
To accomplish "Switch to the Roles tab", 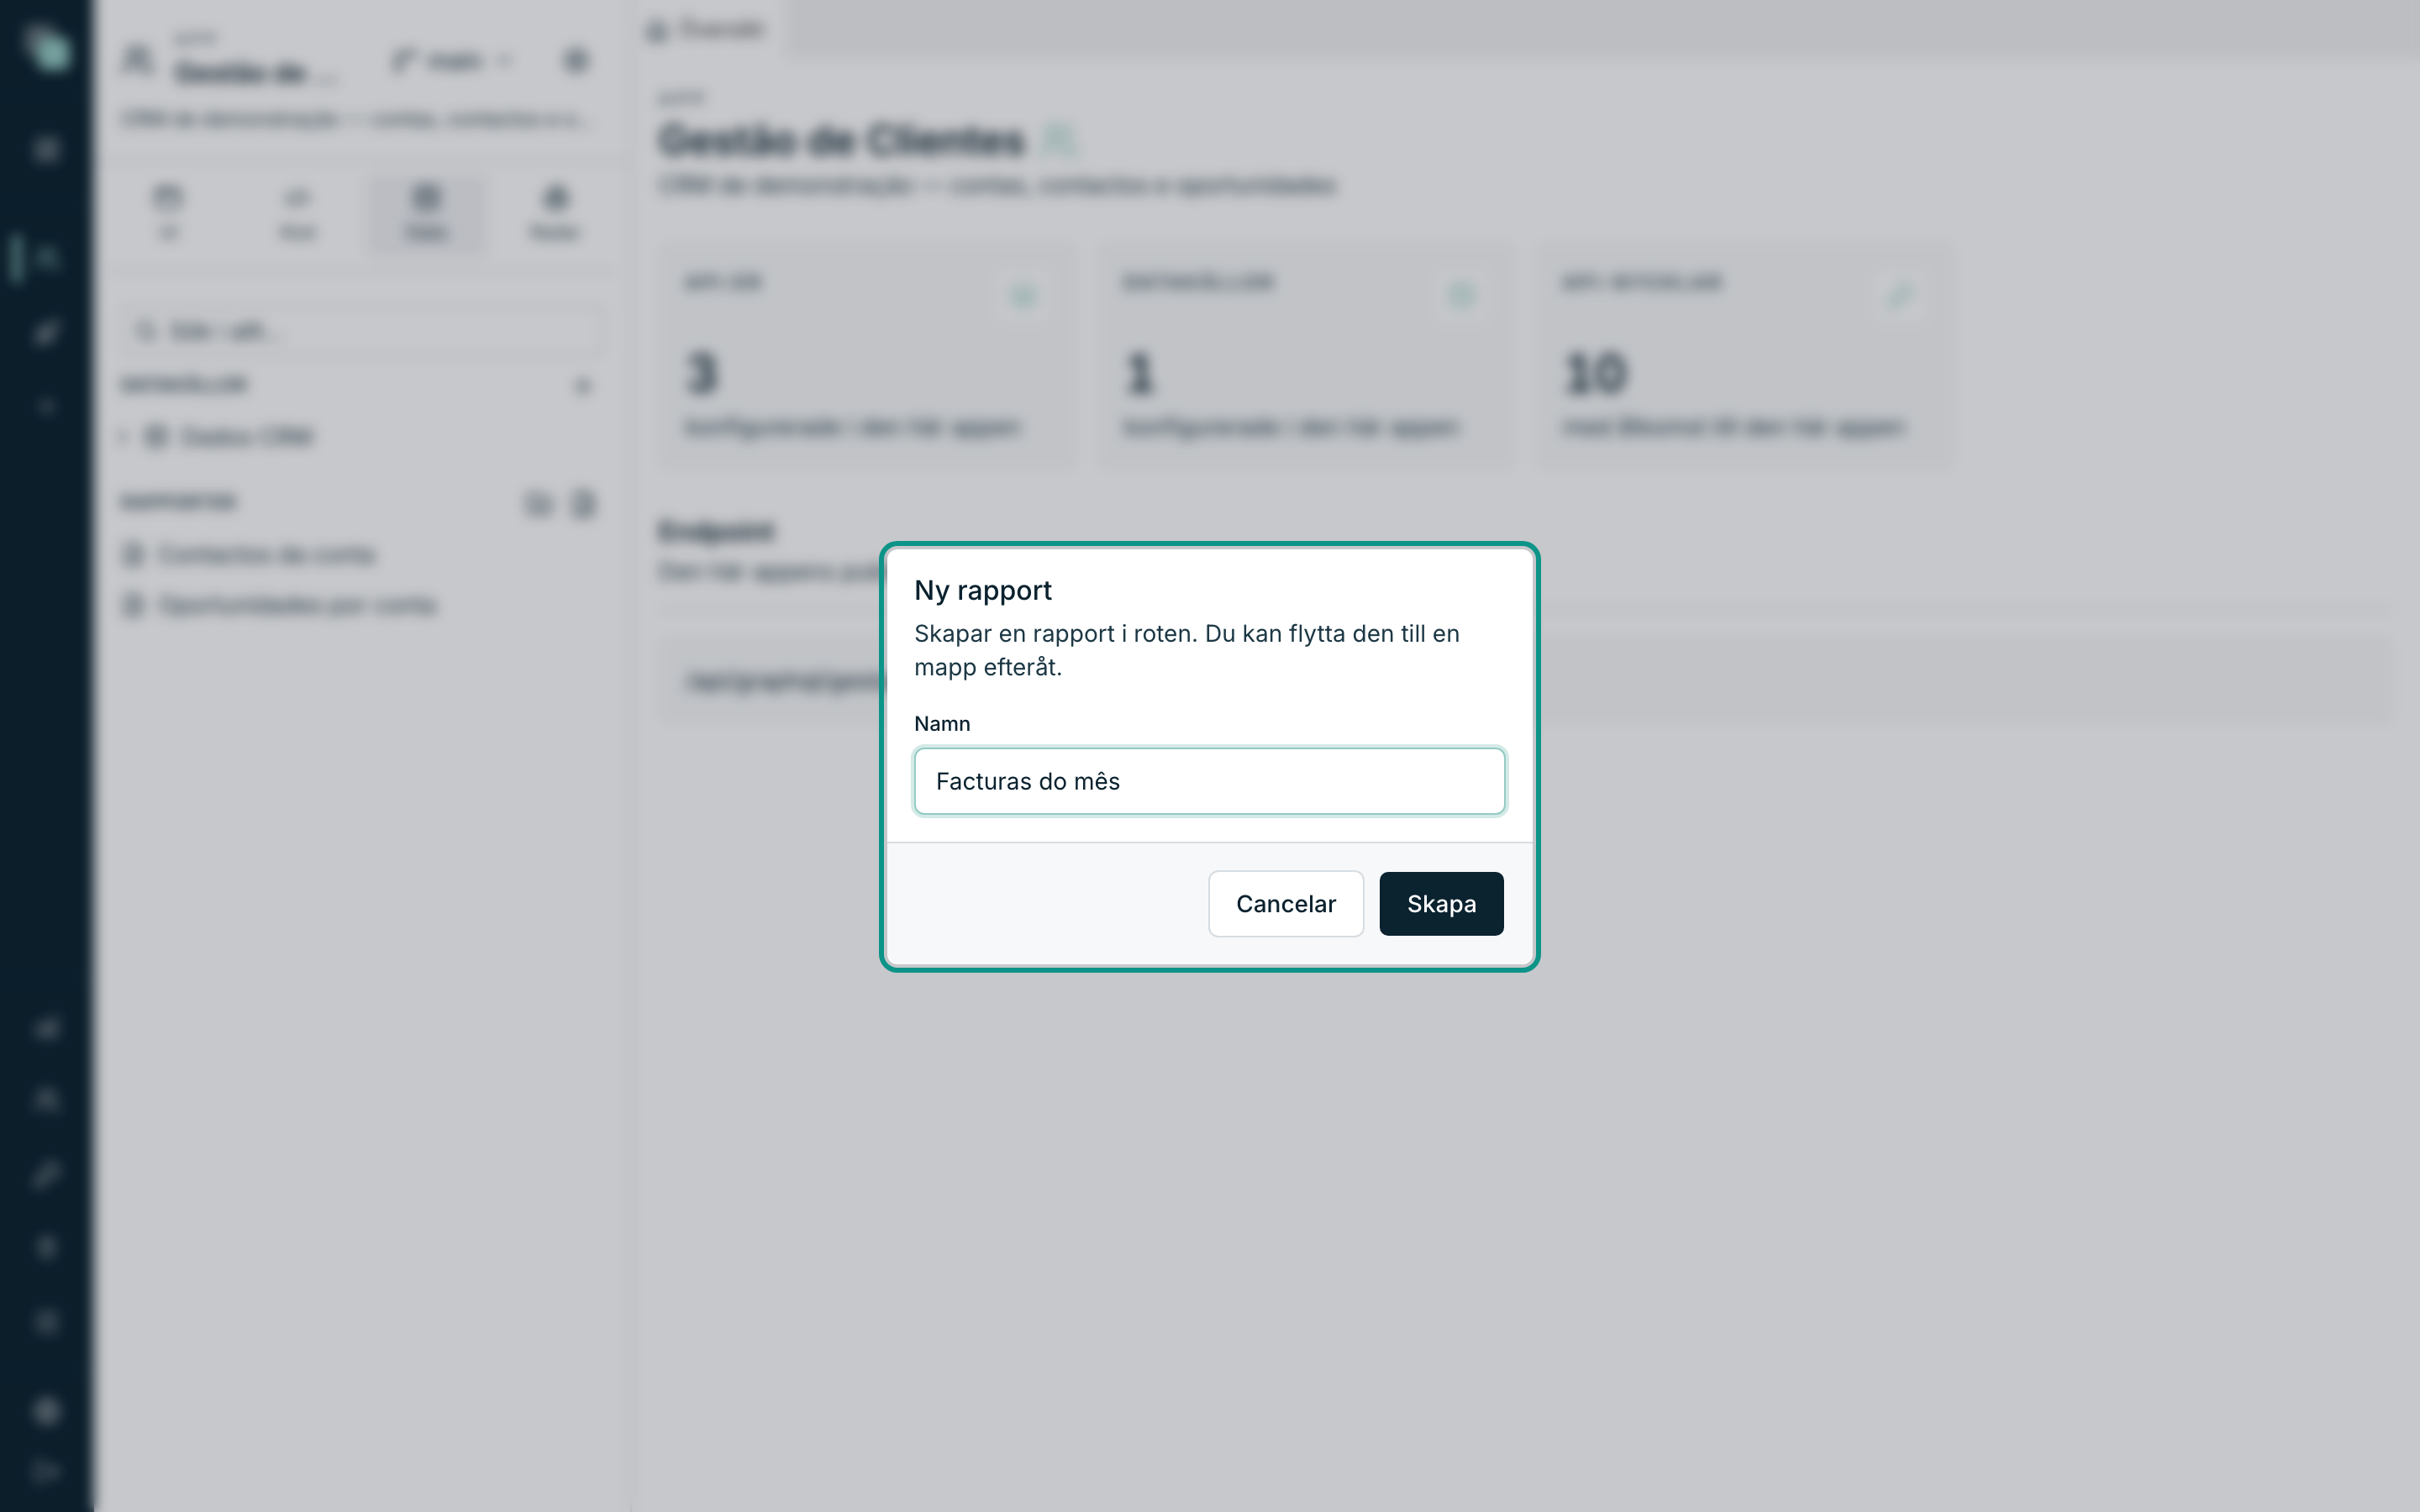I will tap(555, 212).
